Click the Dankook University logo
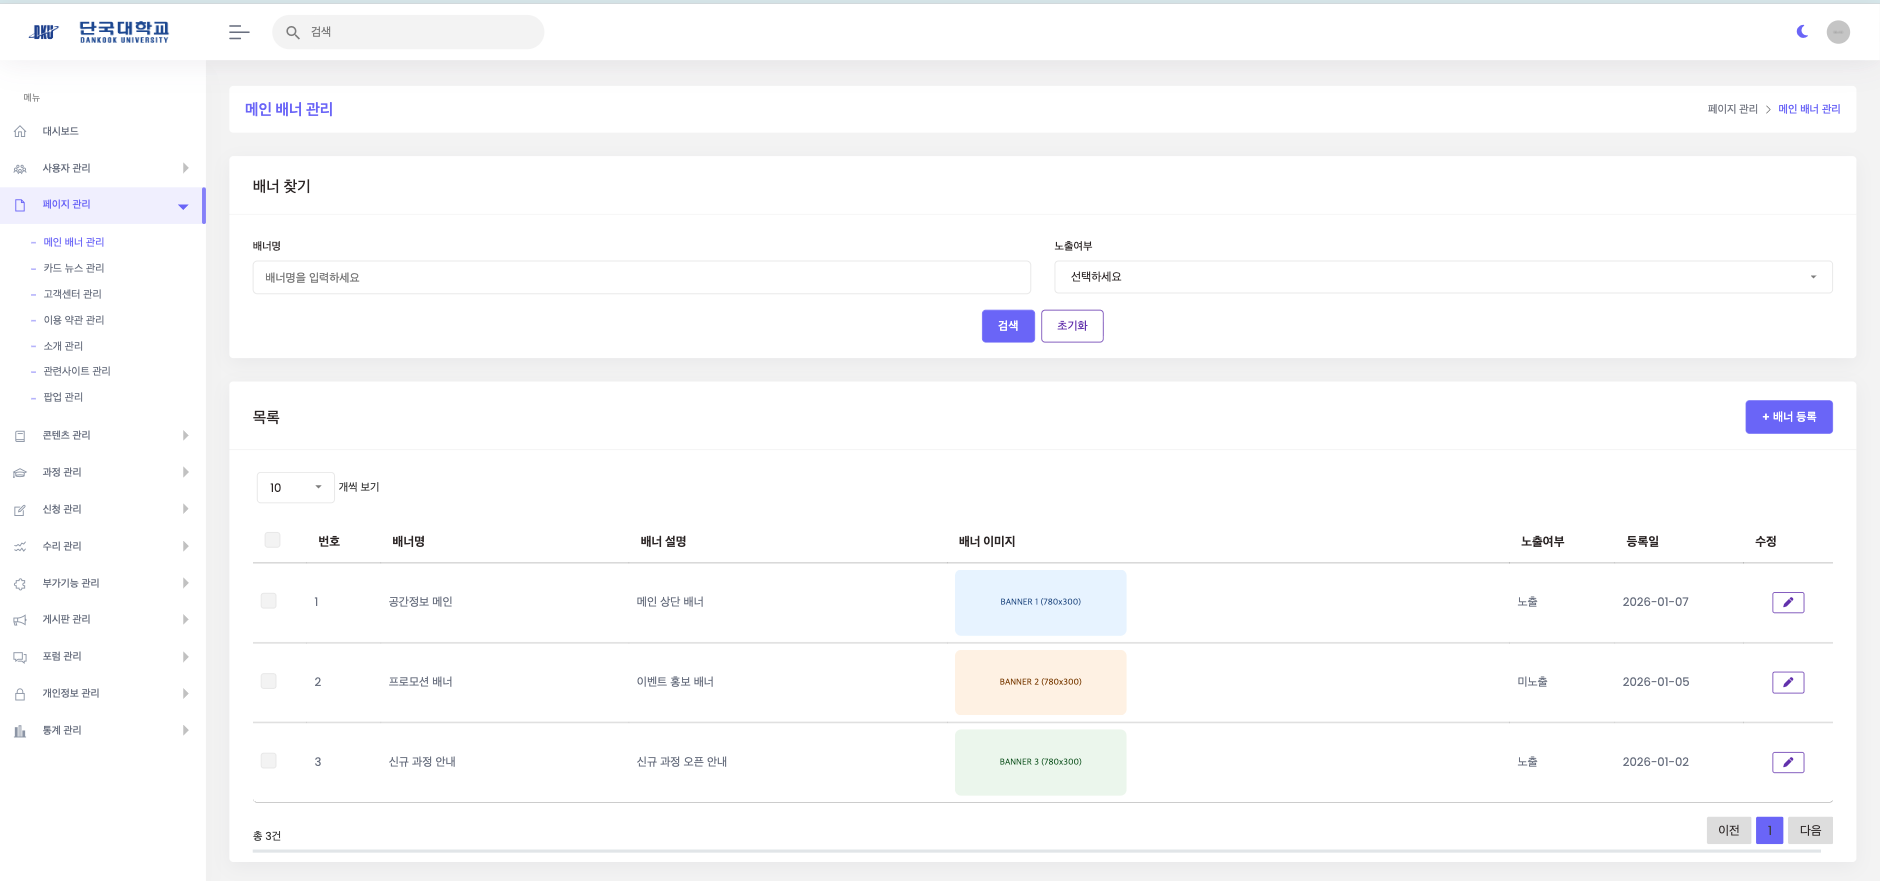1880x881 pixels. (99, 32)
